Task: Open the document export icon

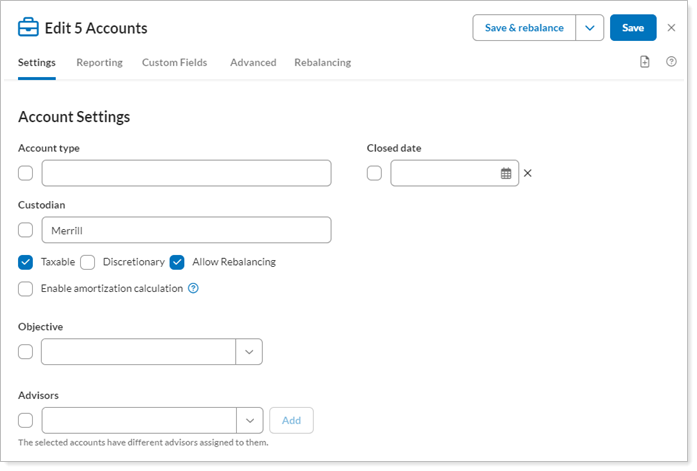Action: pos(645,62)
